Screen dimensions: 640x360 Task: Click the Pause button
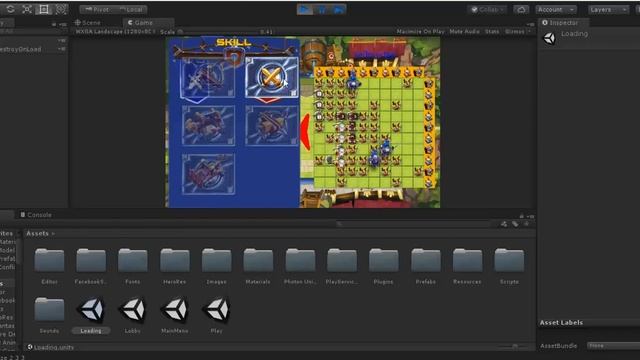click(322, 9)
